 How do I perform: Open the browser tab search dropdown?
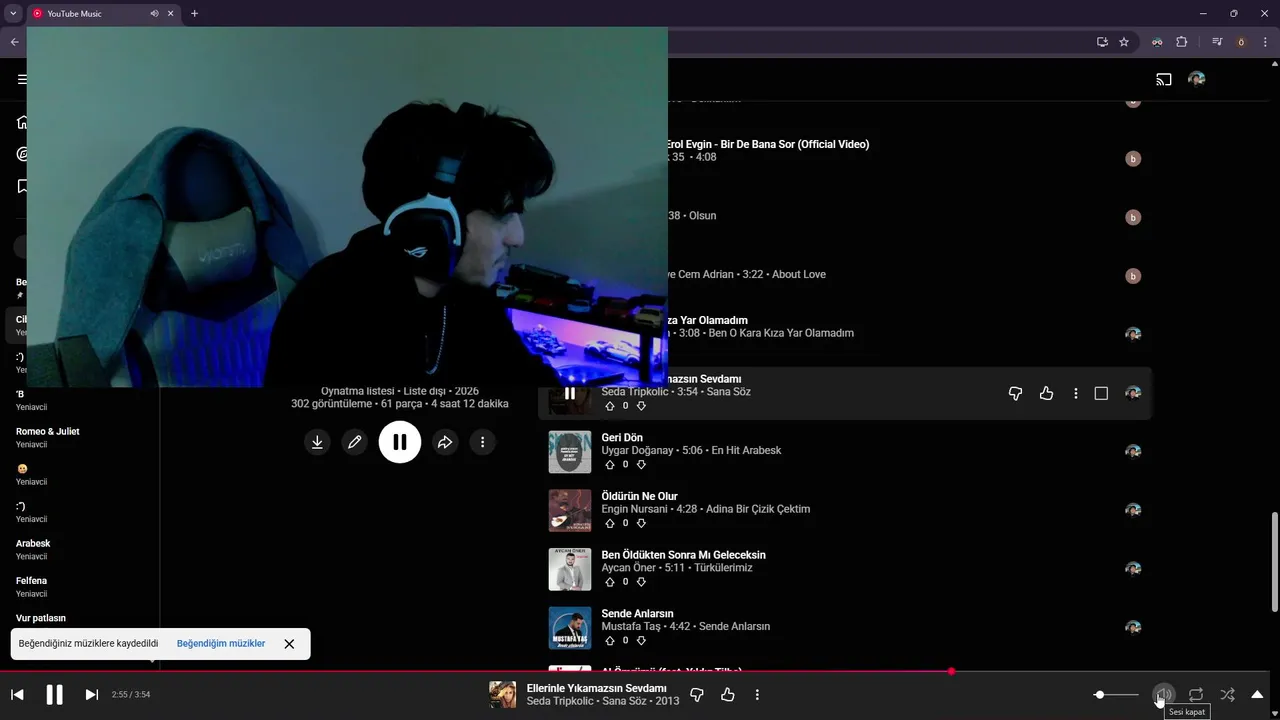pyautogui.click(x=13, y=14)
